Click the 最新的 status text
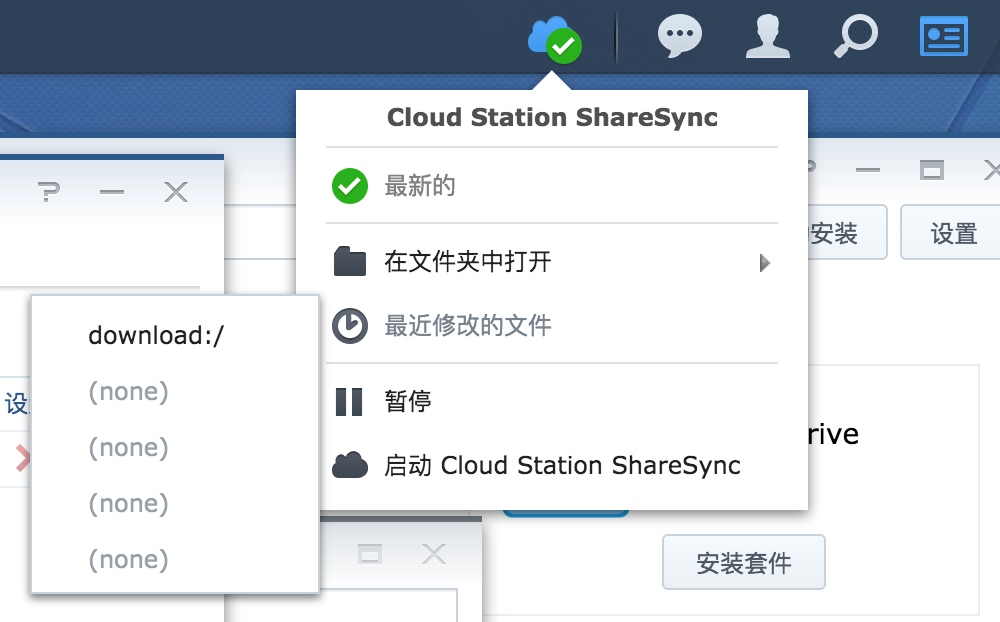Viewport: 1000px width, 622px height. coord(420,186)
